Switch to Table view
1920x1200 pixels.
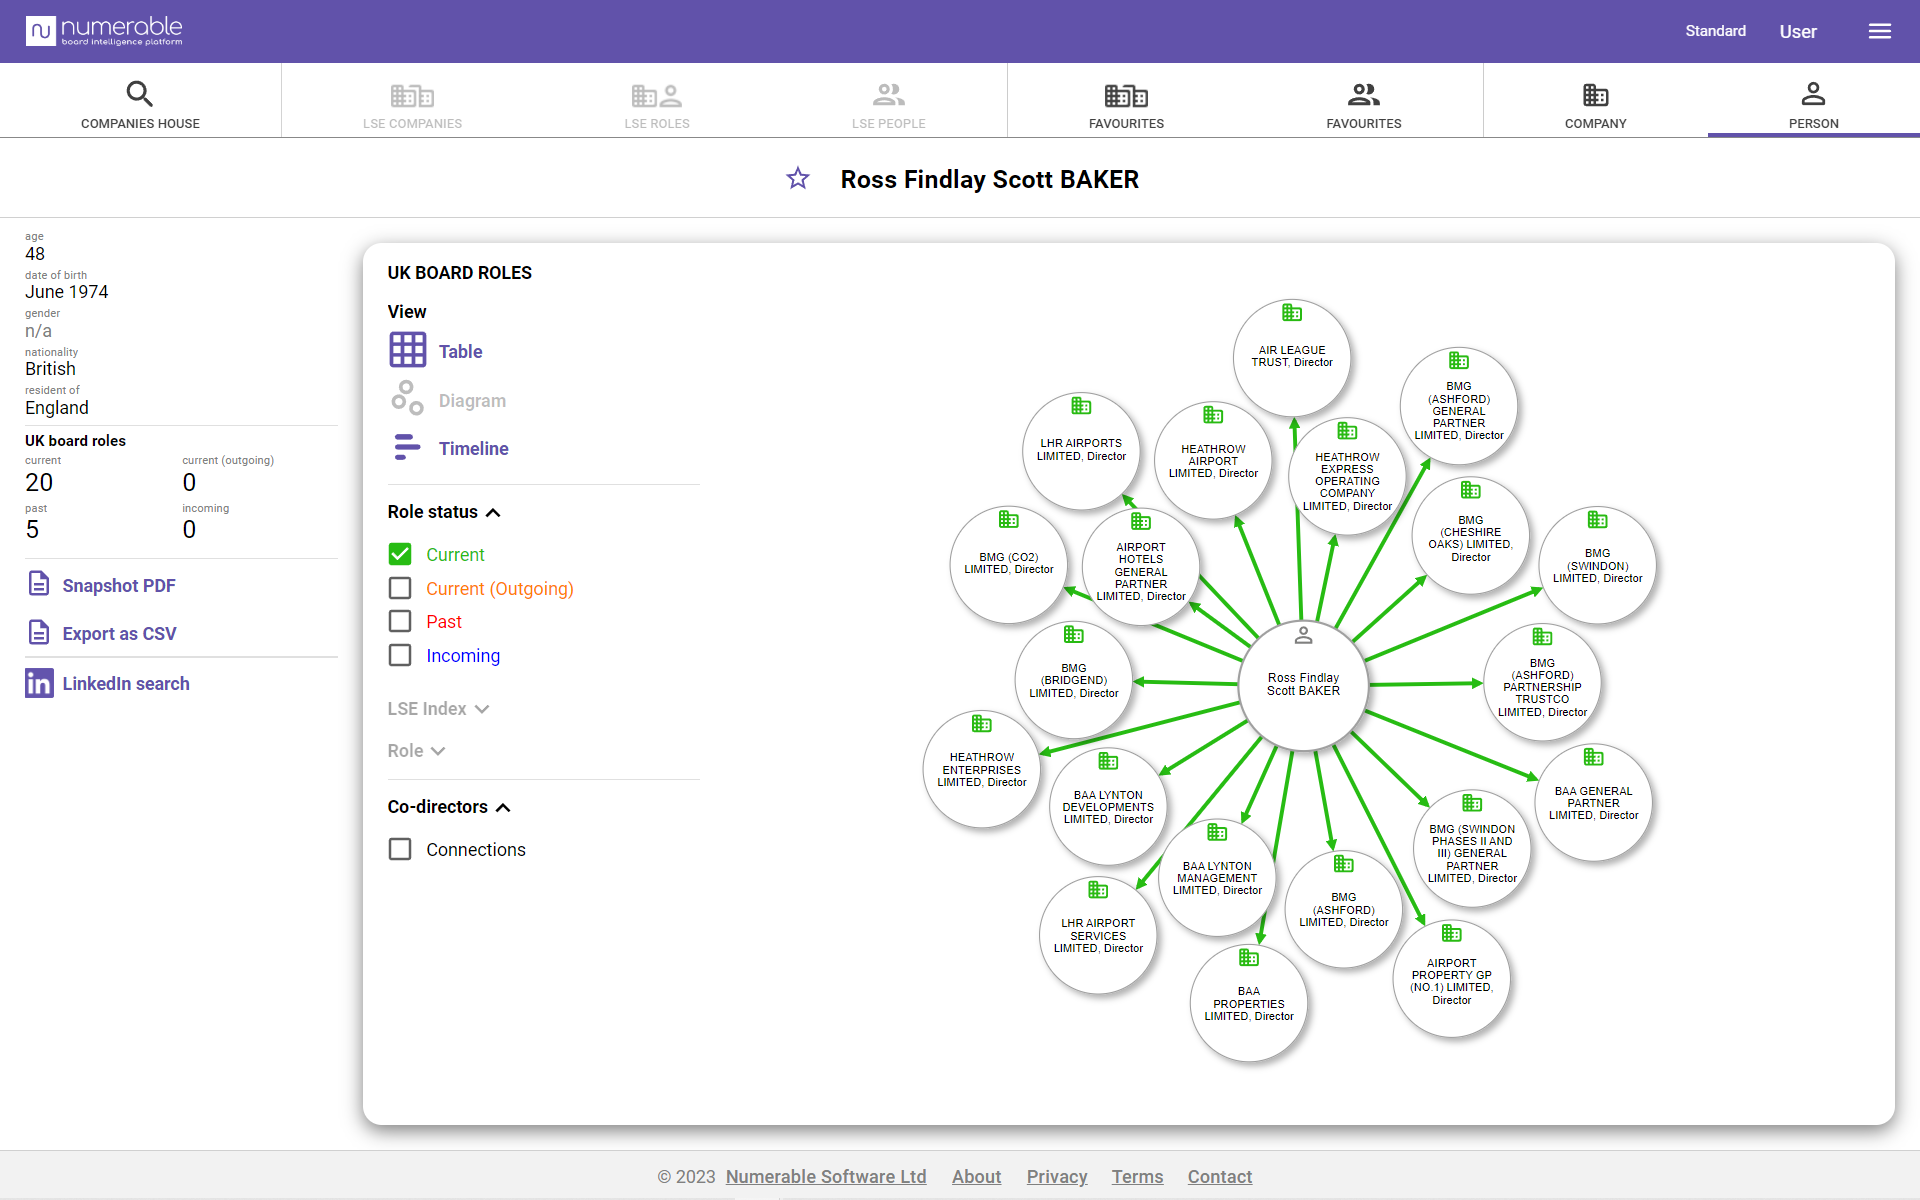point(436,351)
